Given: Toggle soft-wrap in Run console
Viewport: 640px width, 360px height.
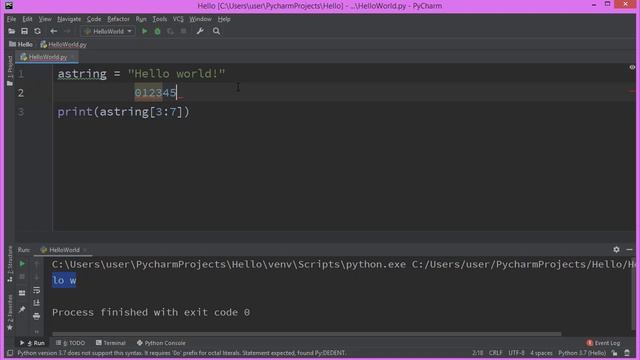Looking at the screenshot, I should click(x=36, y=290).
